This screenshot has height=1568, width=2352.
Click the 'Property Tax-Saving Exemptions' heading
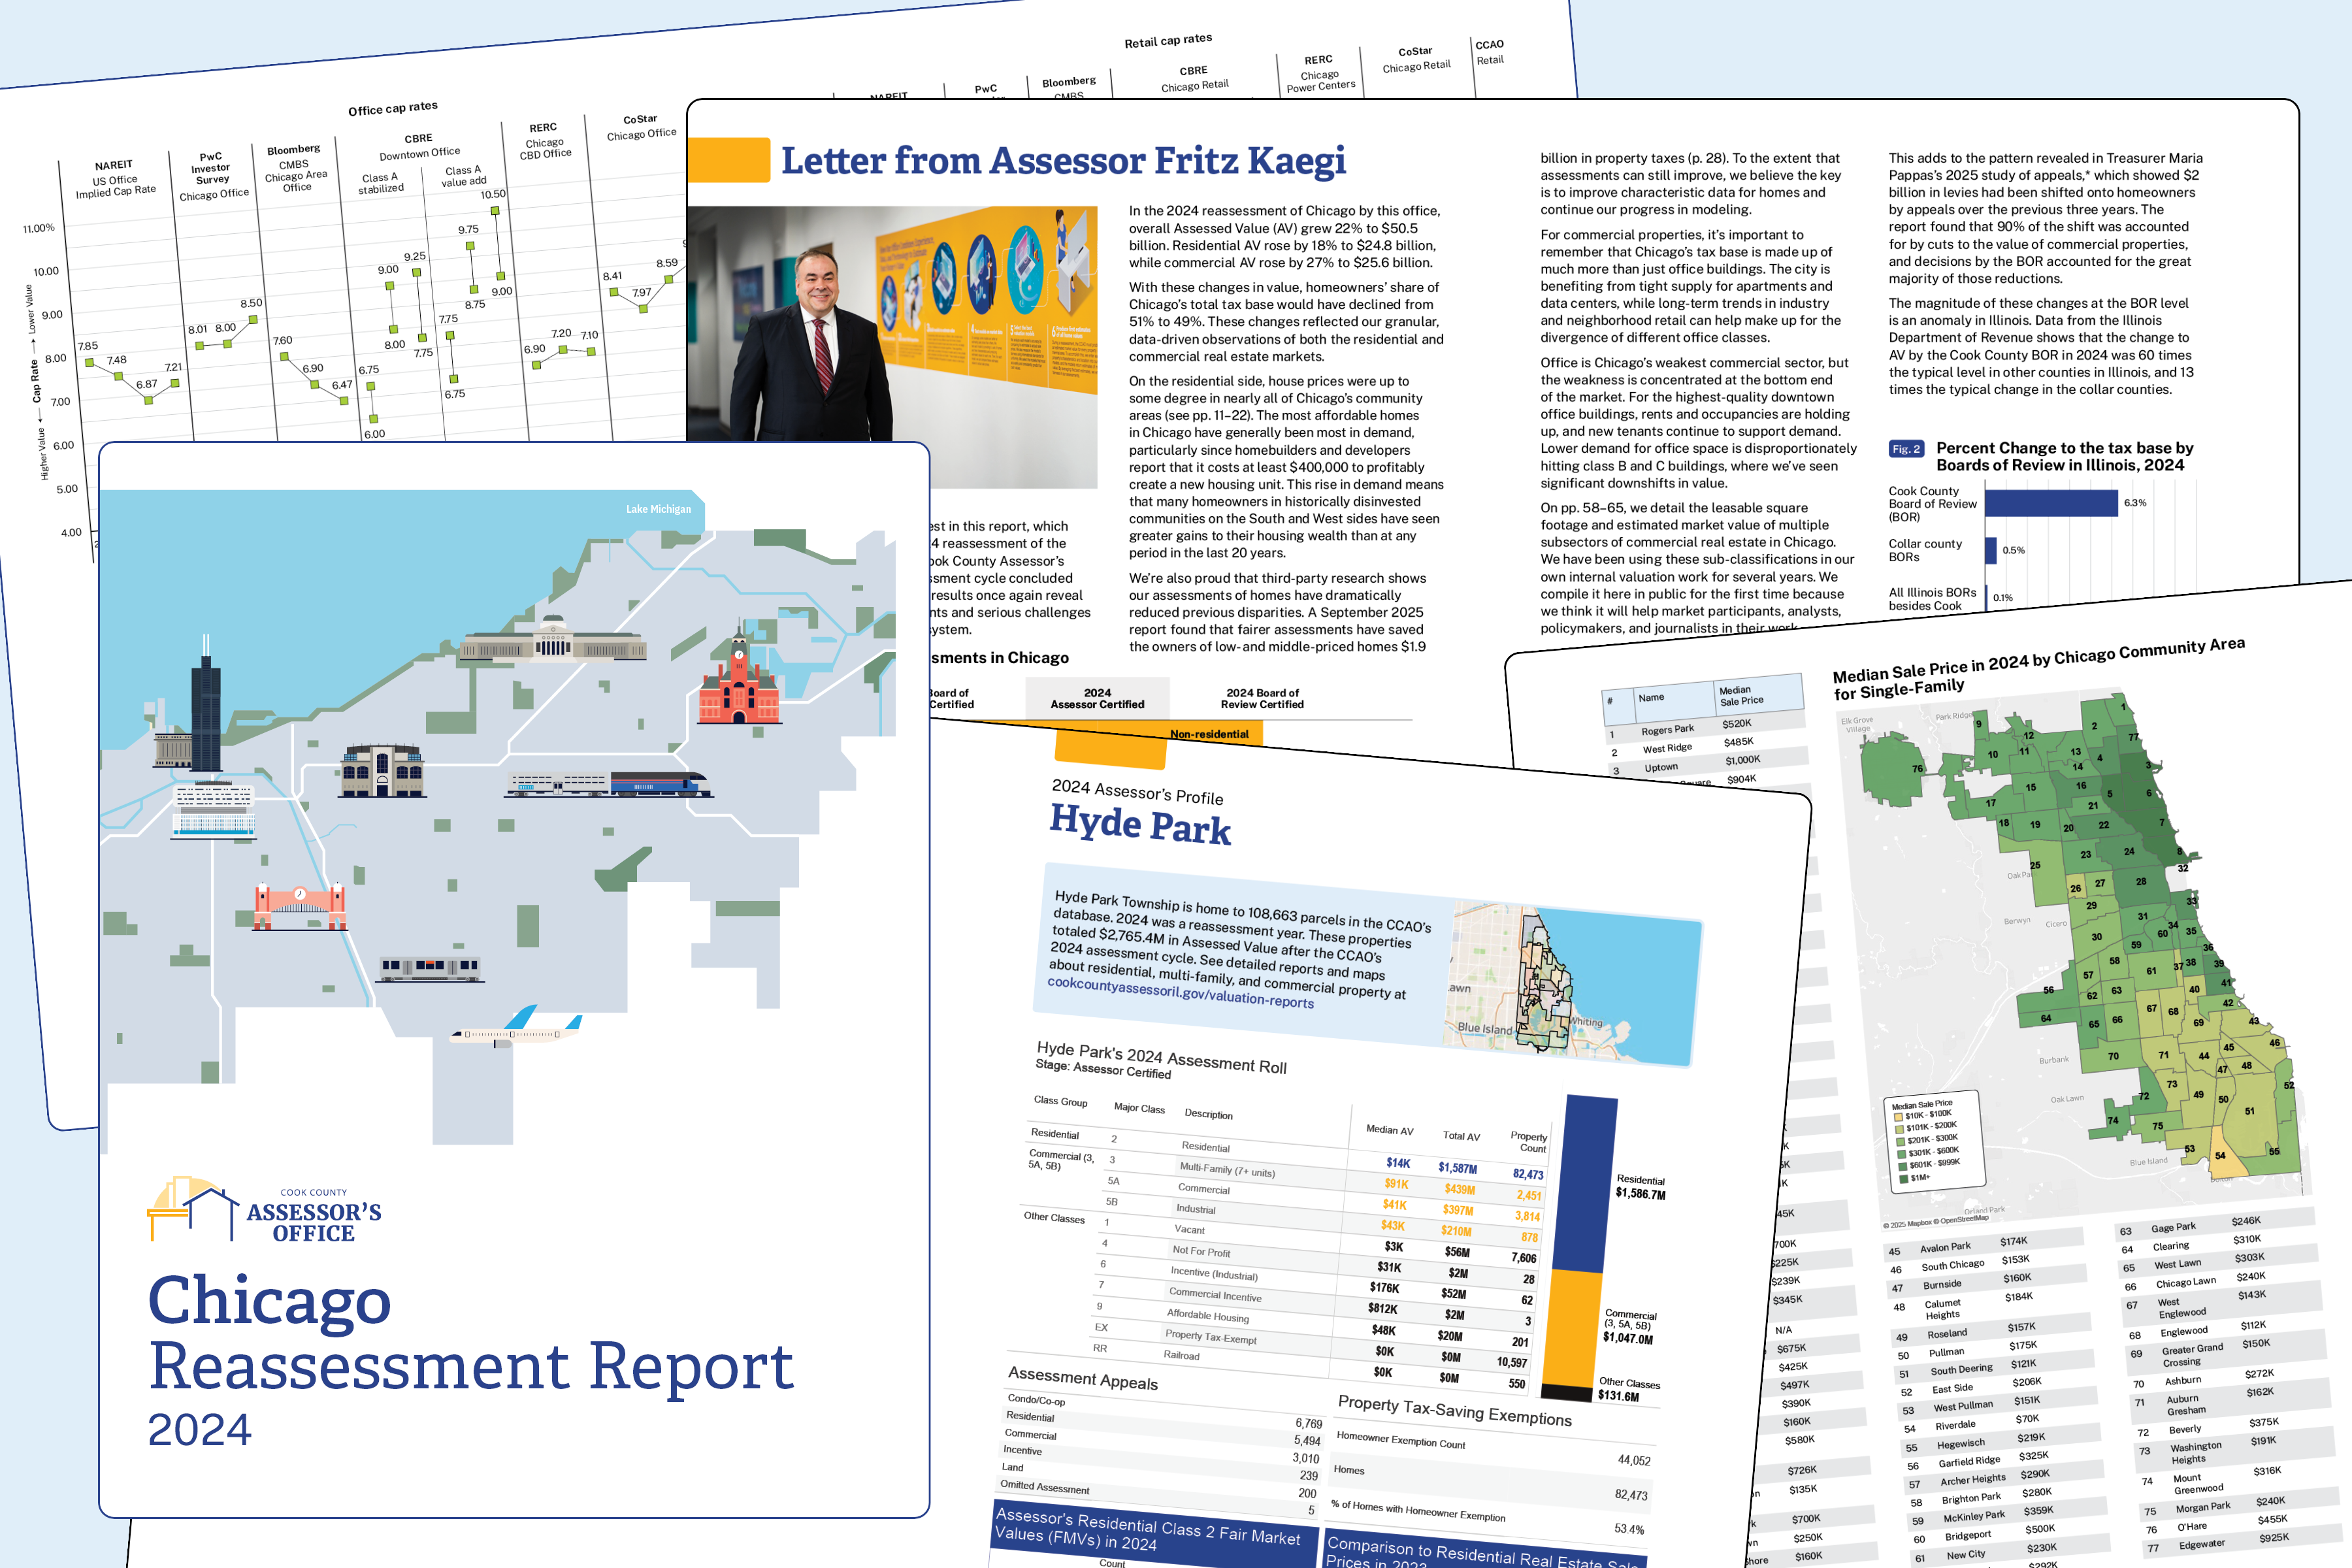tap(1455, 1410)
